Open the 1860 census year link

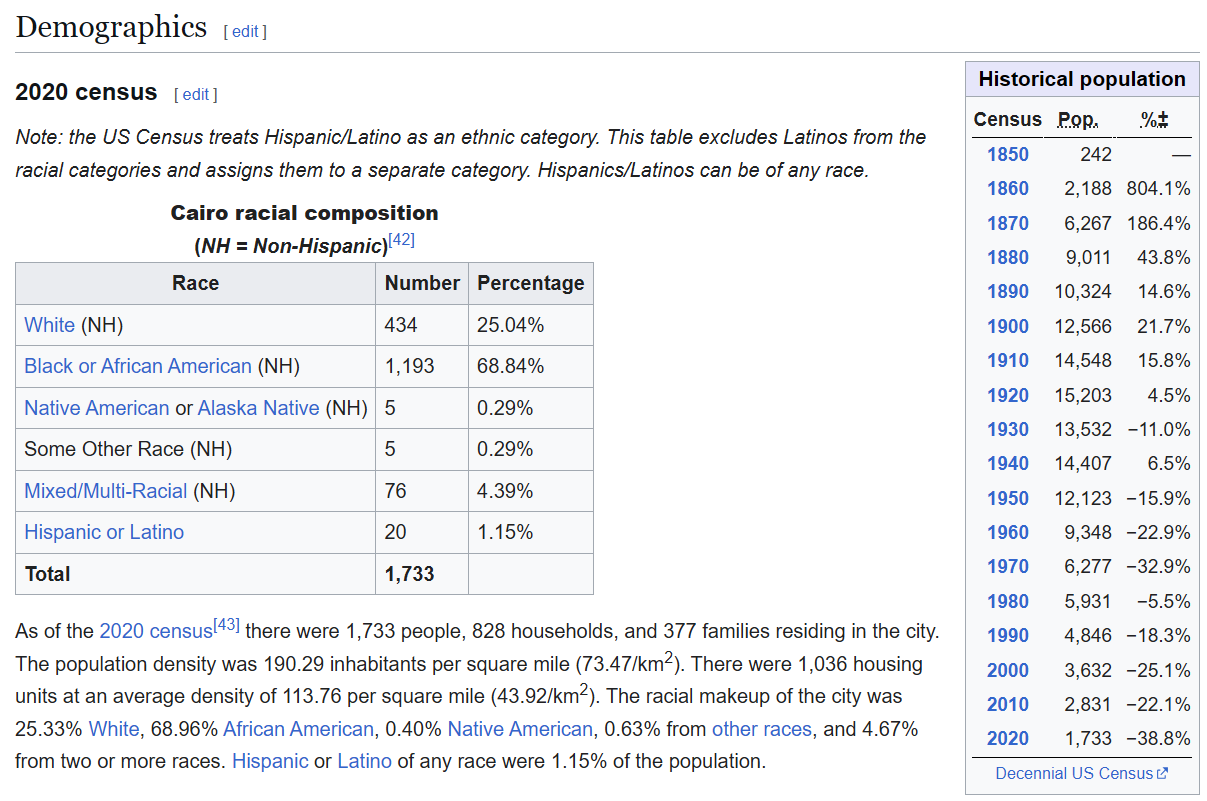(x=1008, y=188)
